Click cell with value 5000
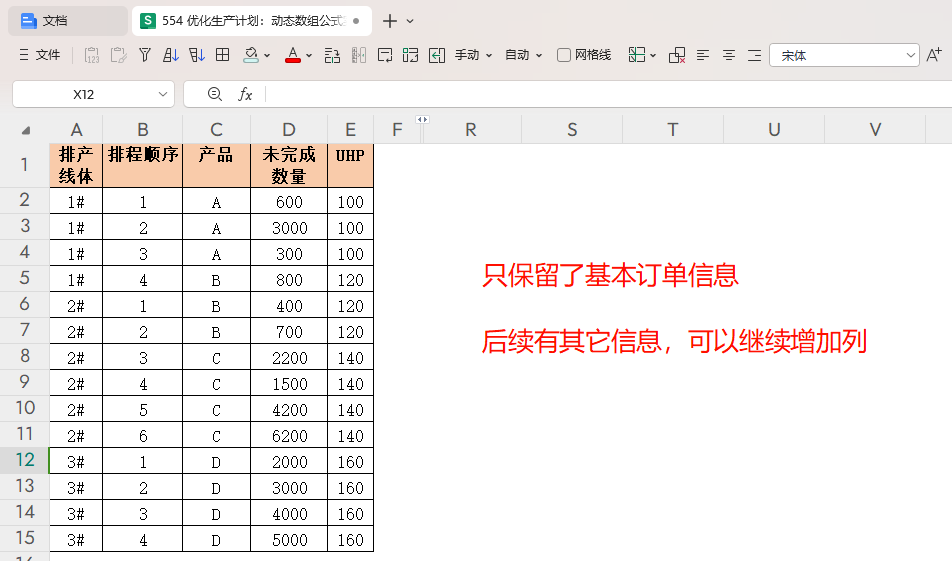This screenshot has height=561, width=952. click(x=289, y=539)
